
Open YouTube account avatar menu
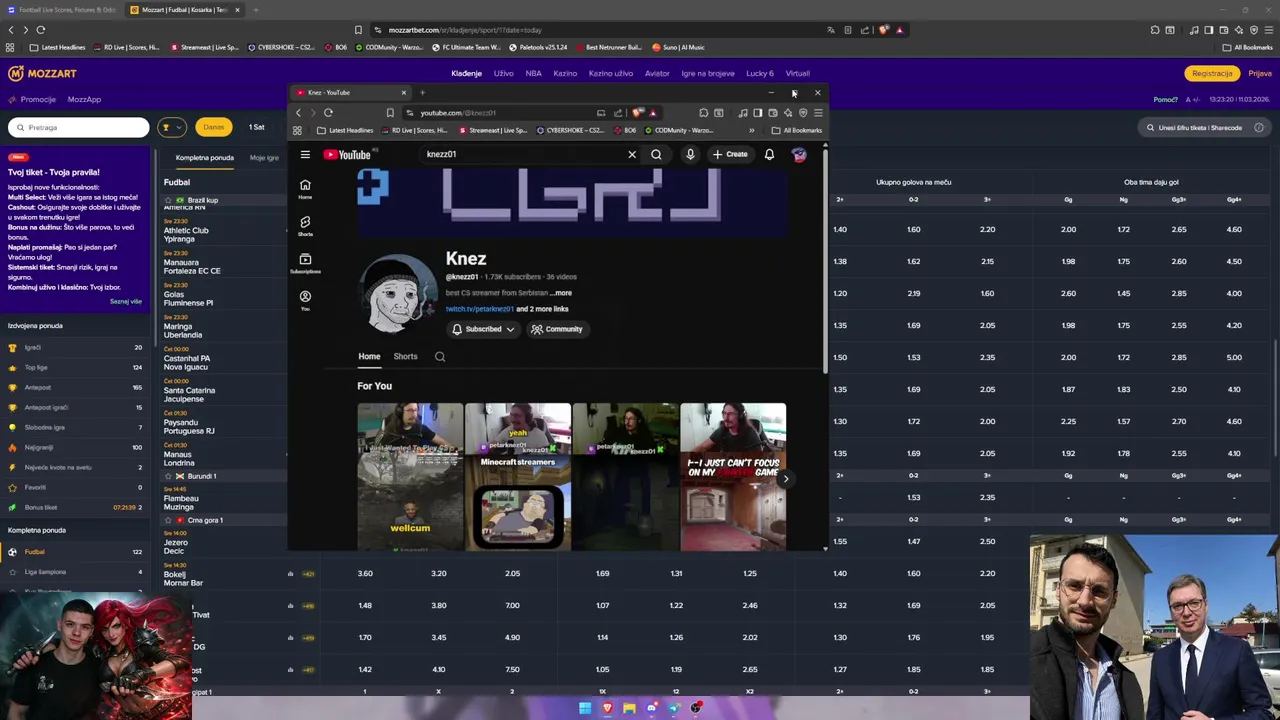pyautogui.click(x=799, y=154)
